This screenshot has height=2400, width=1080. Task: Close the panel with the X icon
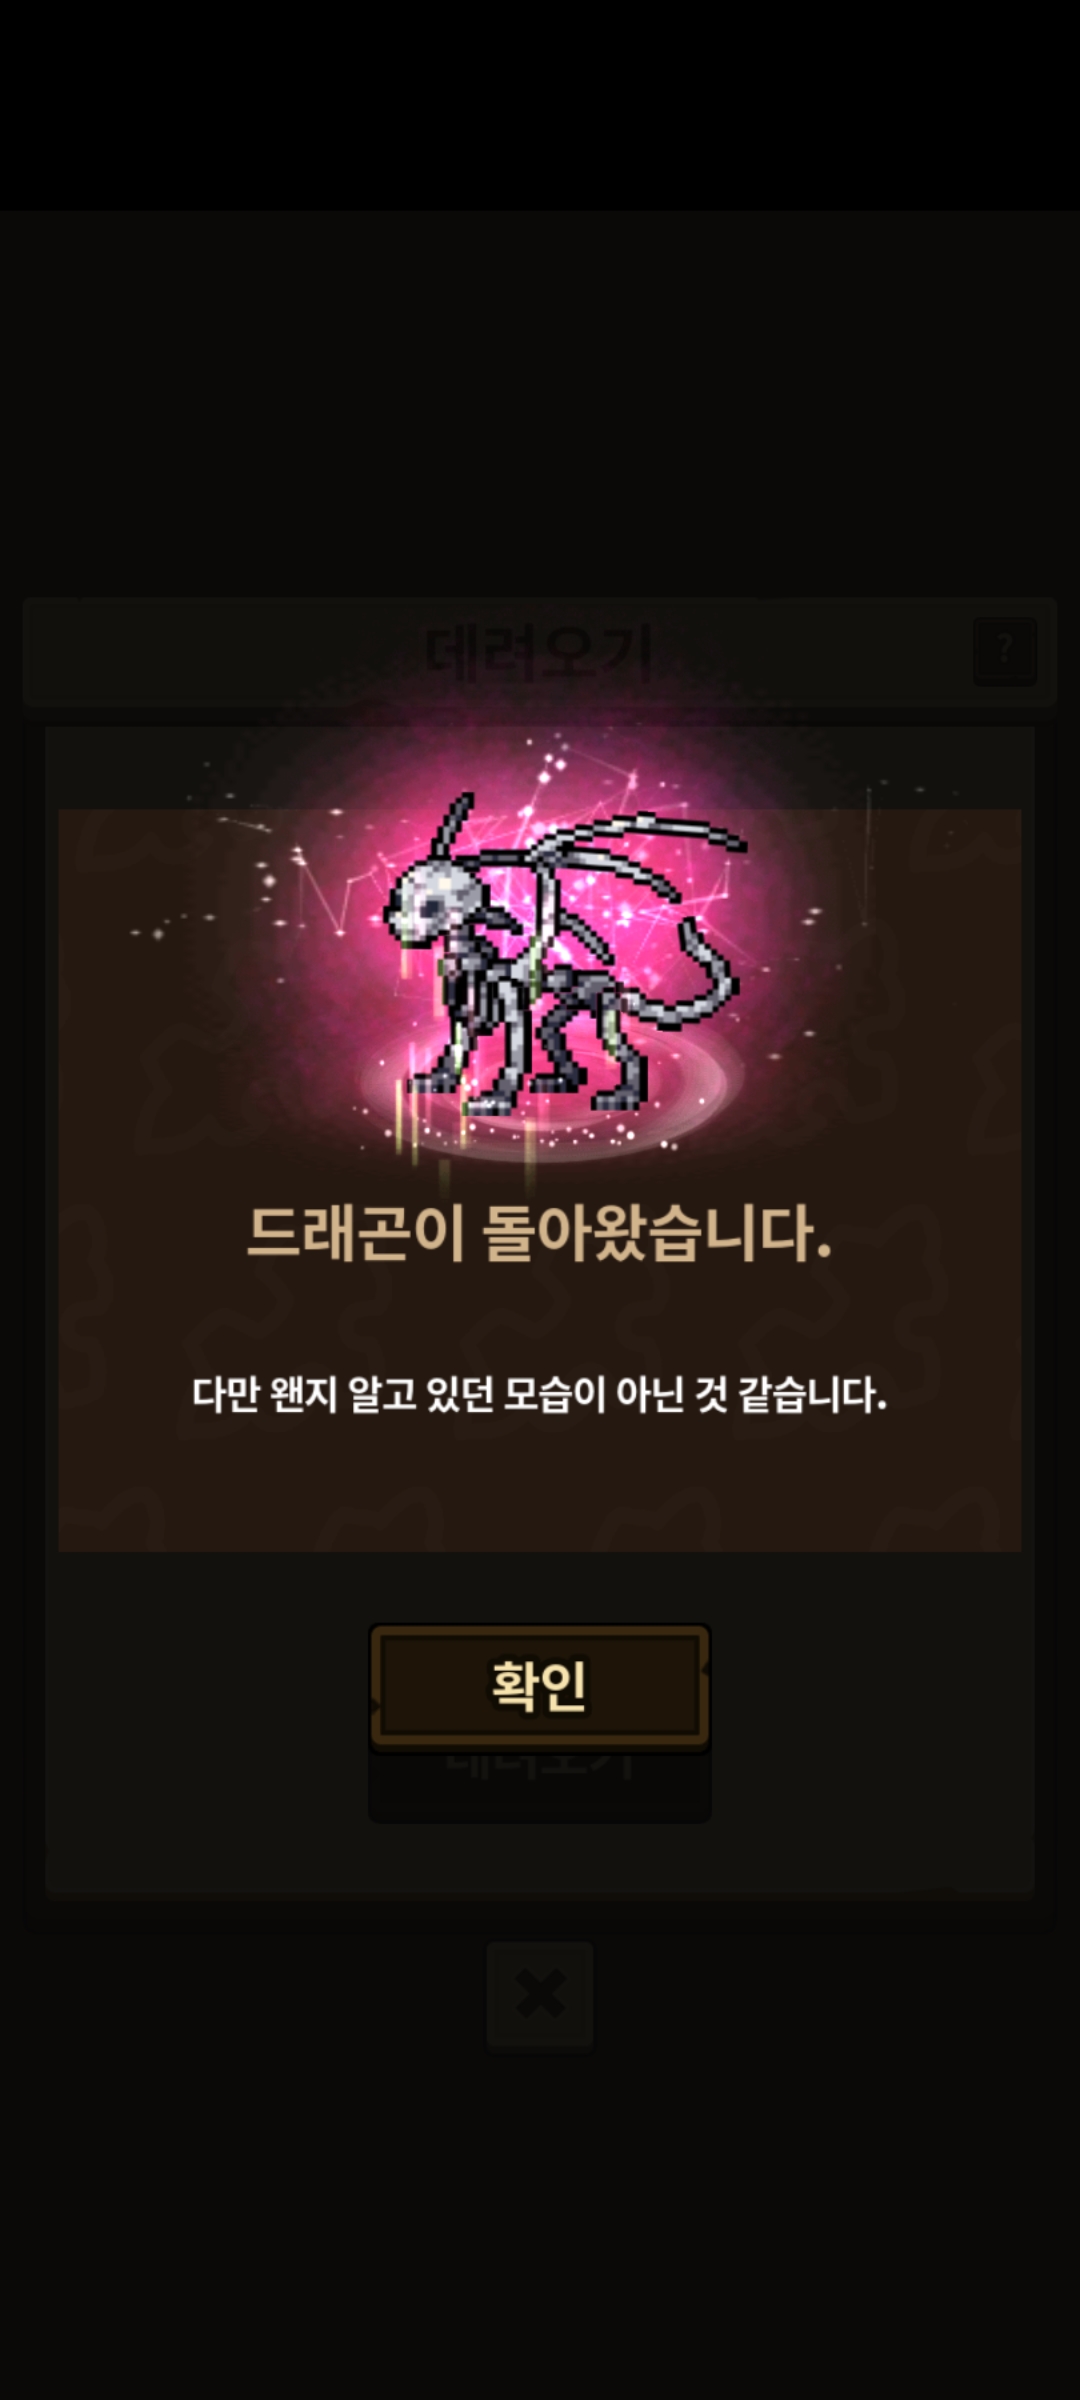540,1994
